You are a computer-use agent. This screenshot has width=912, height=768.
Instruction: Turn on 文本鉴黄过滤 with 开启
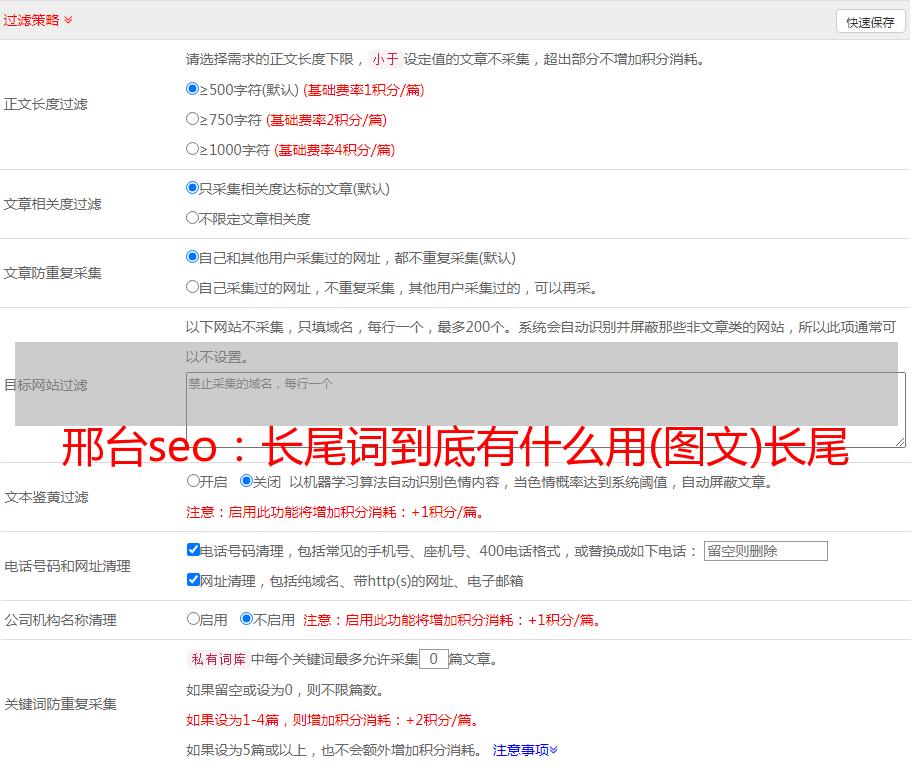pos(194,481)
